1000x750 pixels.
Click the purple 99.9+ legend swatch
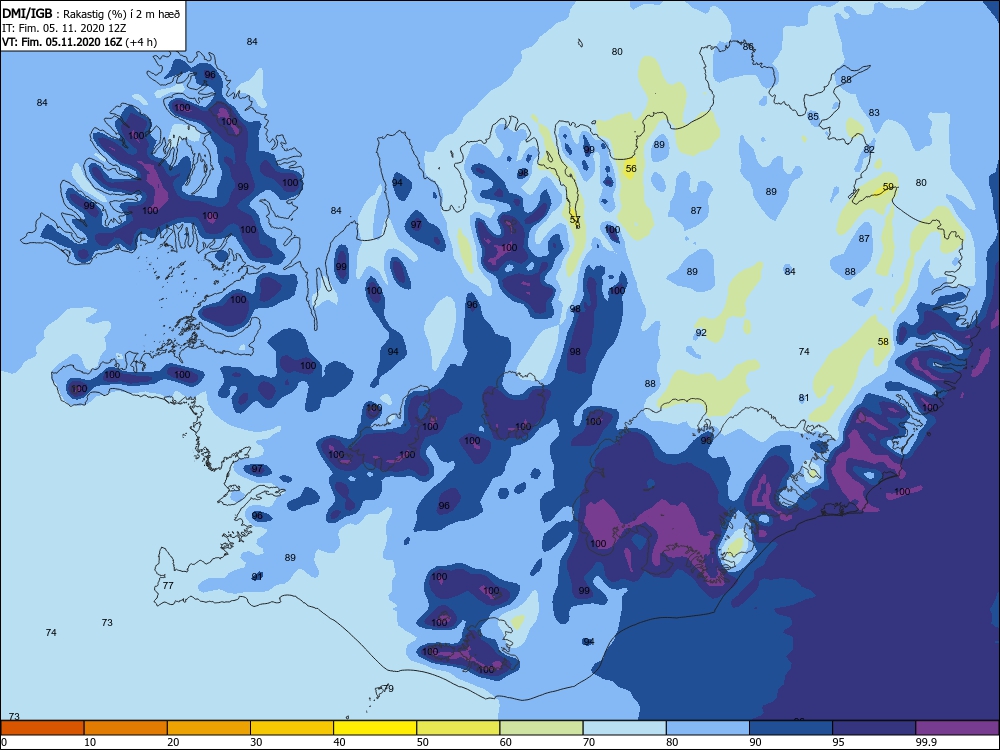tap(957, 728)
